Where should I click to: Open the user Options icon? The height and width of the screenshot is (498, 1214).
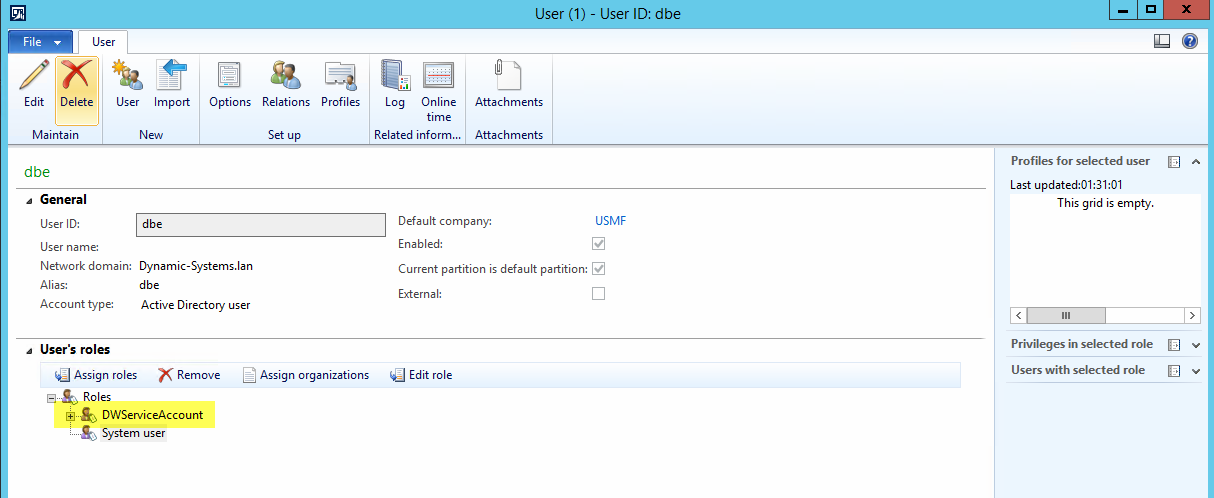click(230, 77)
